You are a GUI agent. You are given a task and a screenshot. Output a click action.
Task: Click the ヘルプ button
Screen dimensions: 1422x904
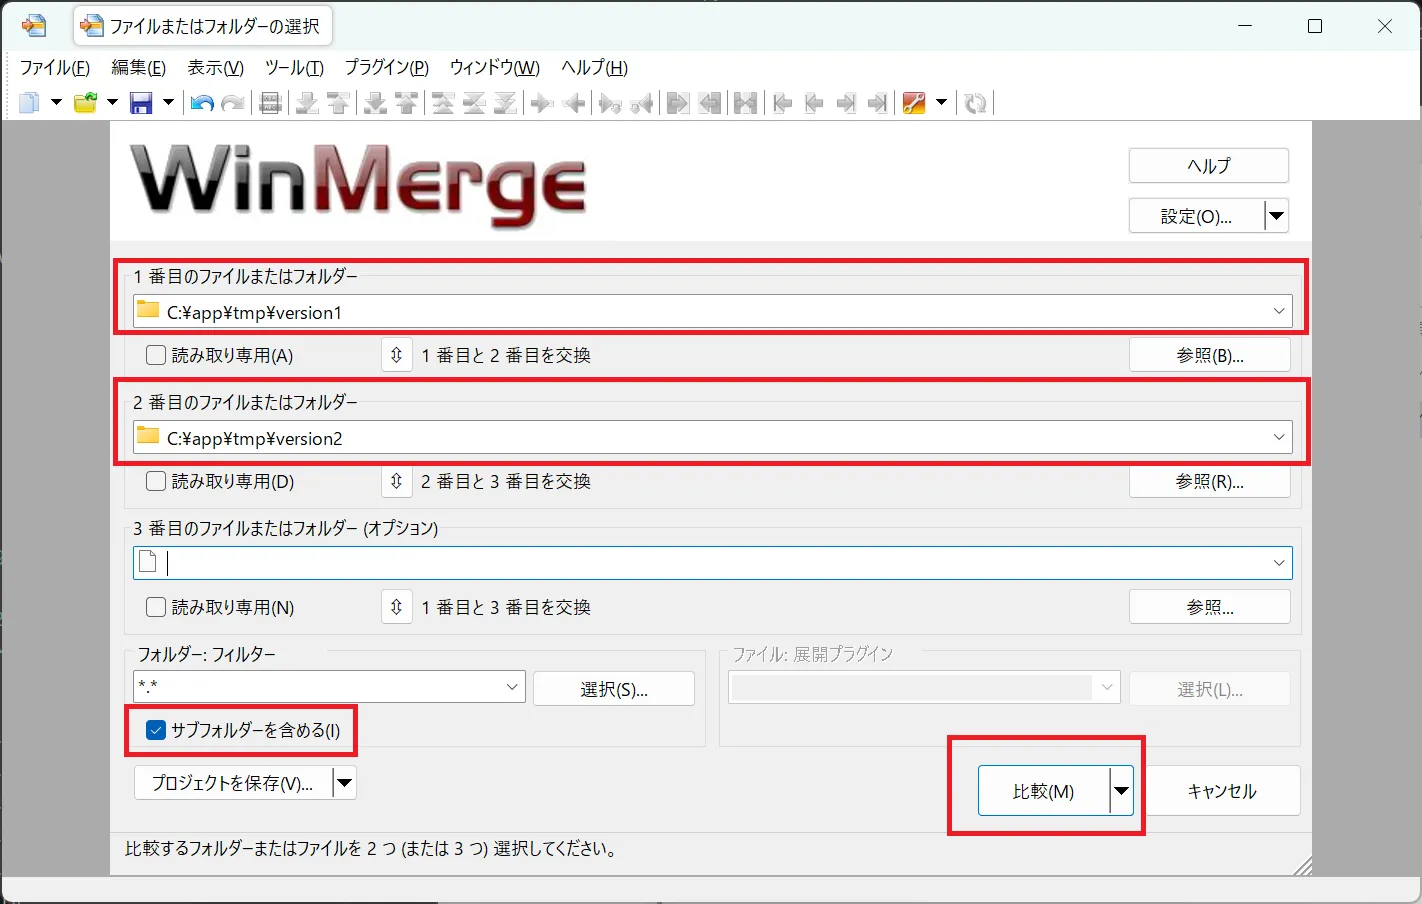[1208, 166]
